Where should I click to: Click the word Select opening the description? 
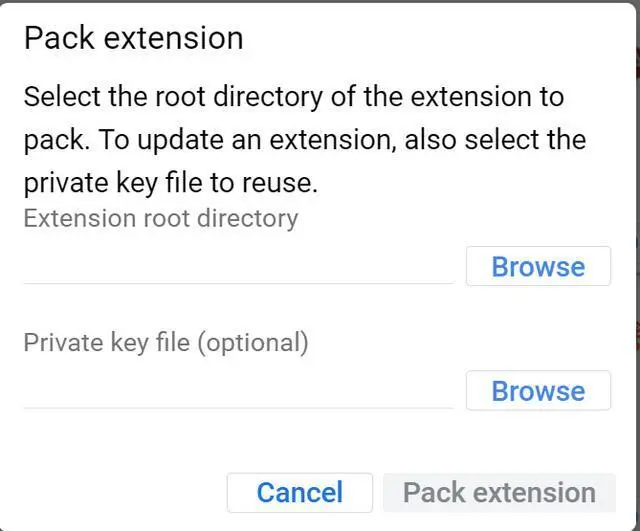60,97
